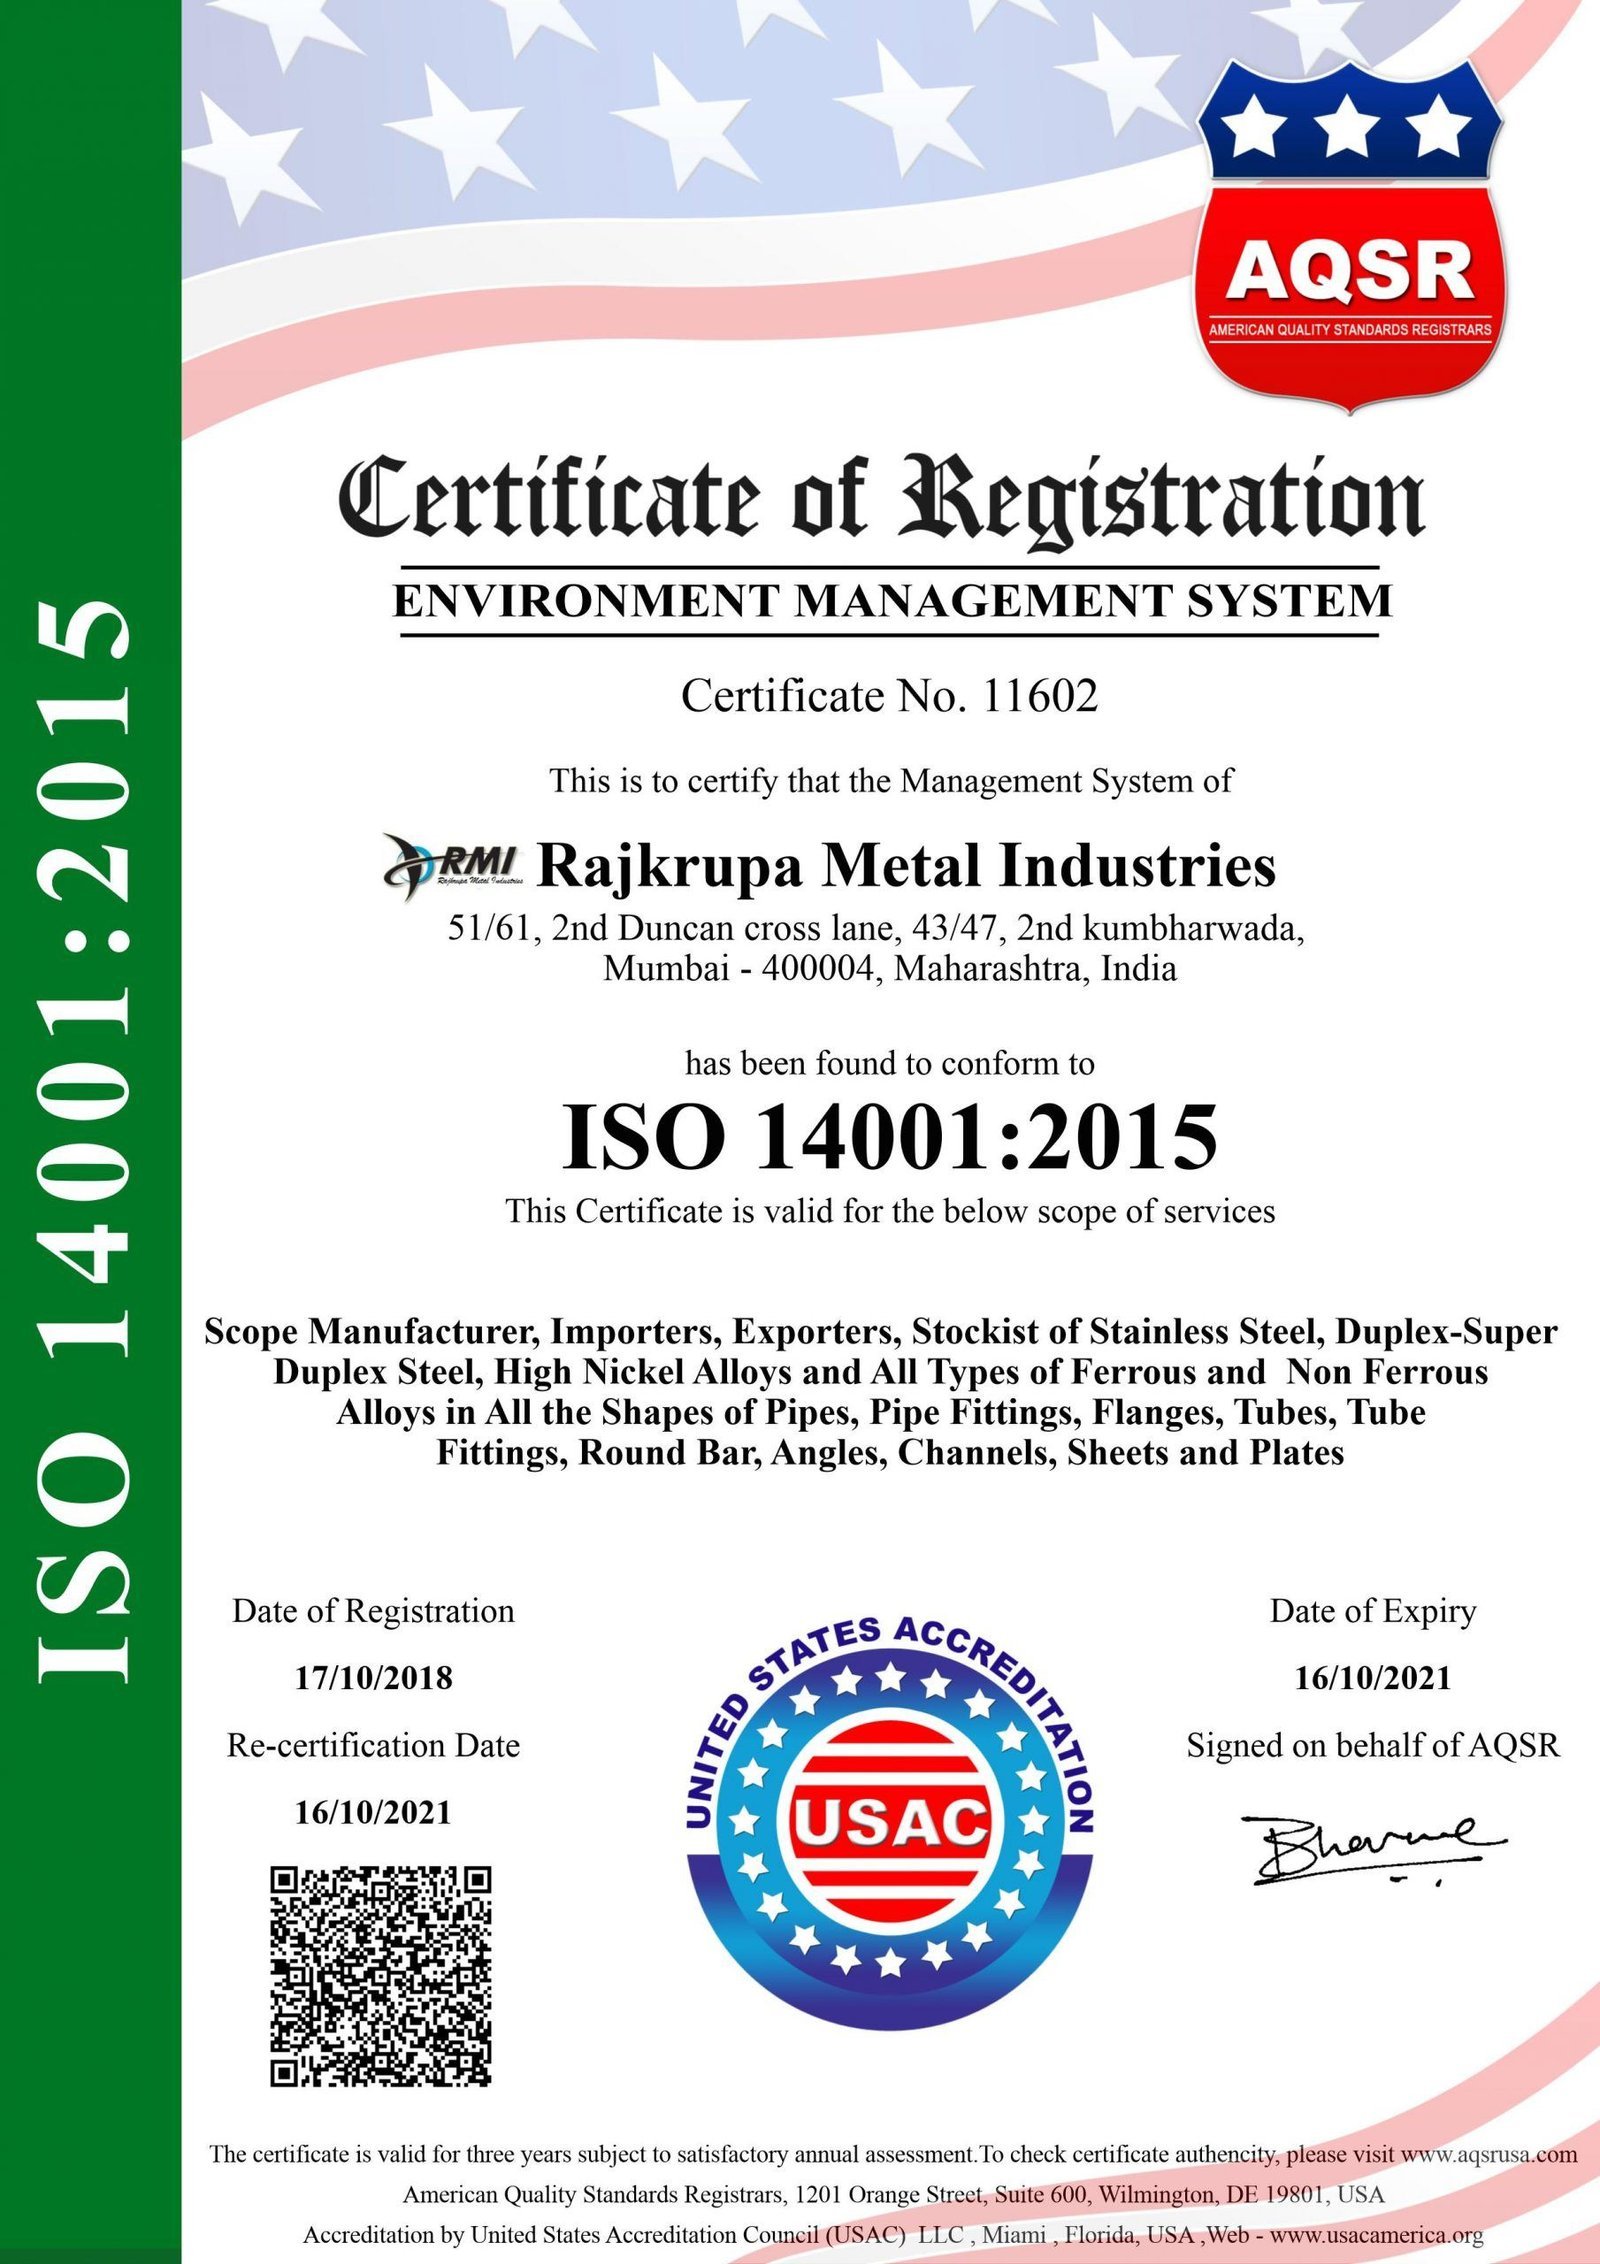The image size is (1600, 2264).
Task: Click the Signed on behalf of AQSR text
Action: tap(1372, 1745)
